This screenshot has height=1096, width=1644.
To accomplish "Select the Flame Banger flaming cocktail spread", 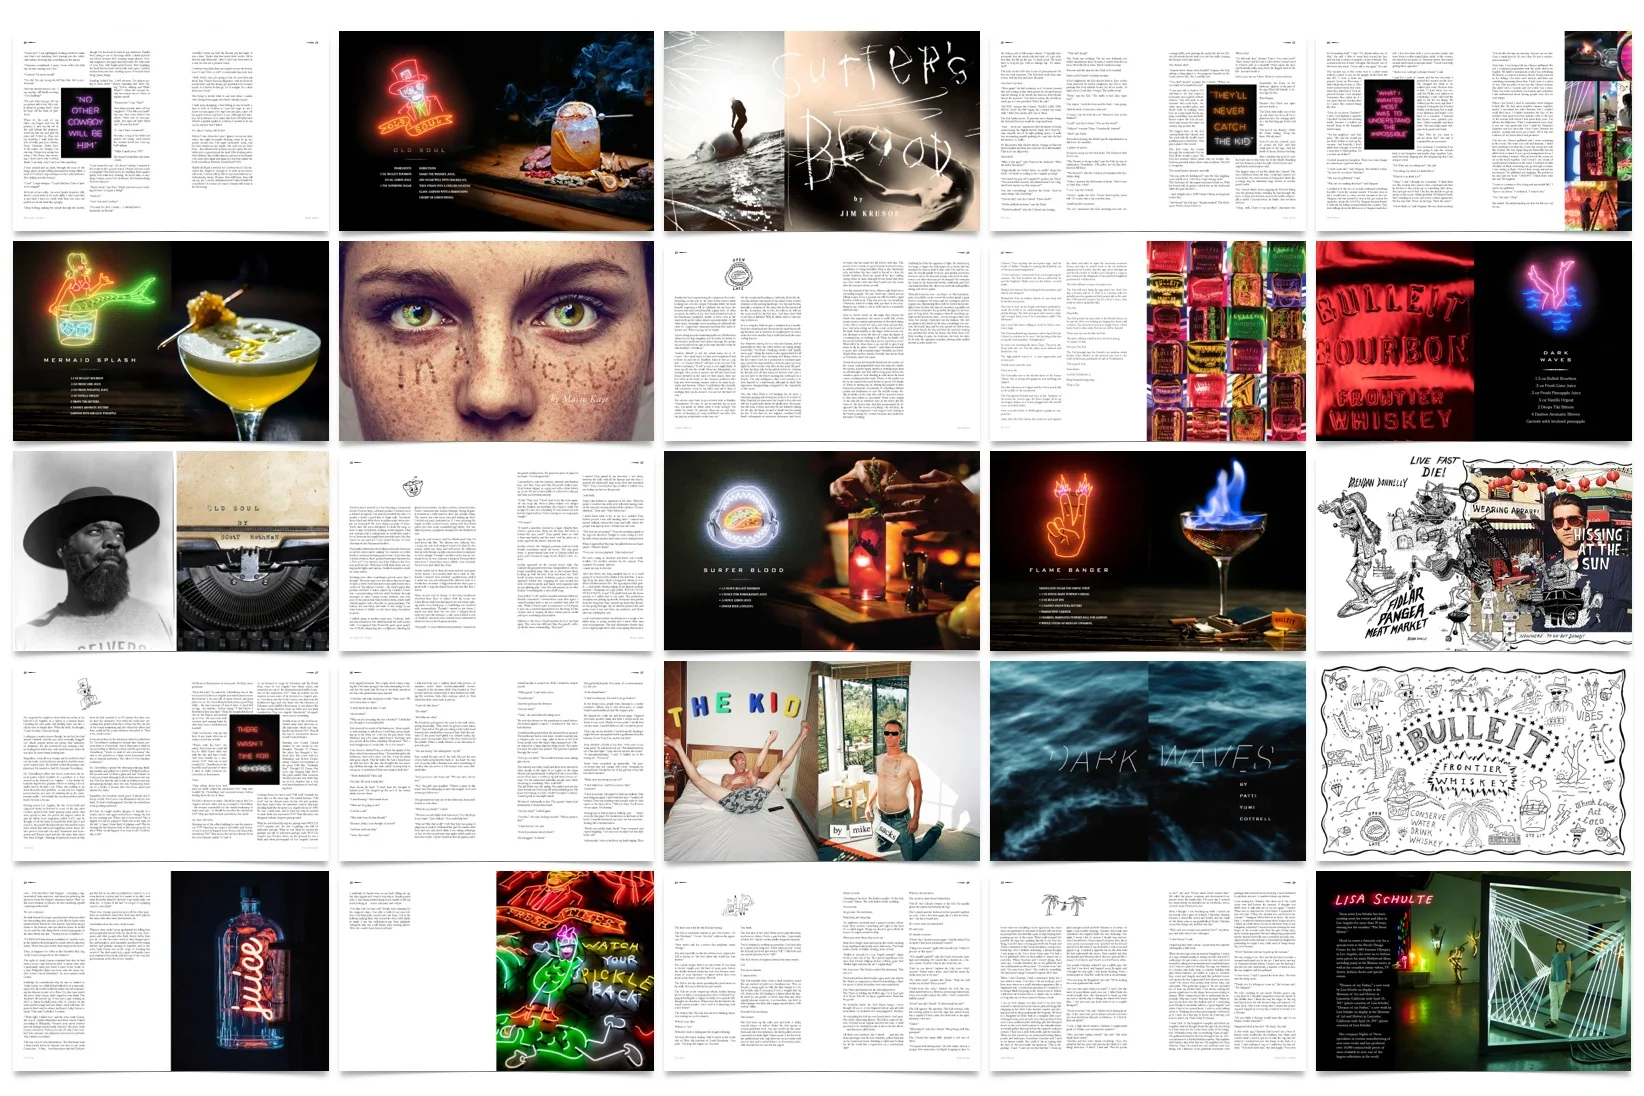I will [1148, 551].
